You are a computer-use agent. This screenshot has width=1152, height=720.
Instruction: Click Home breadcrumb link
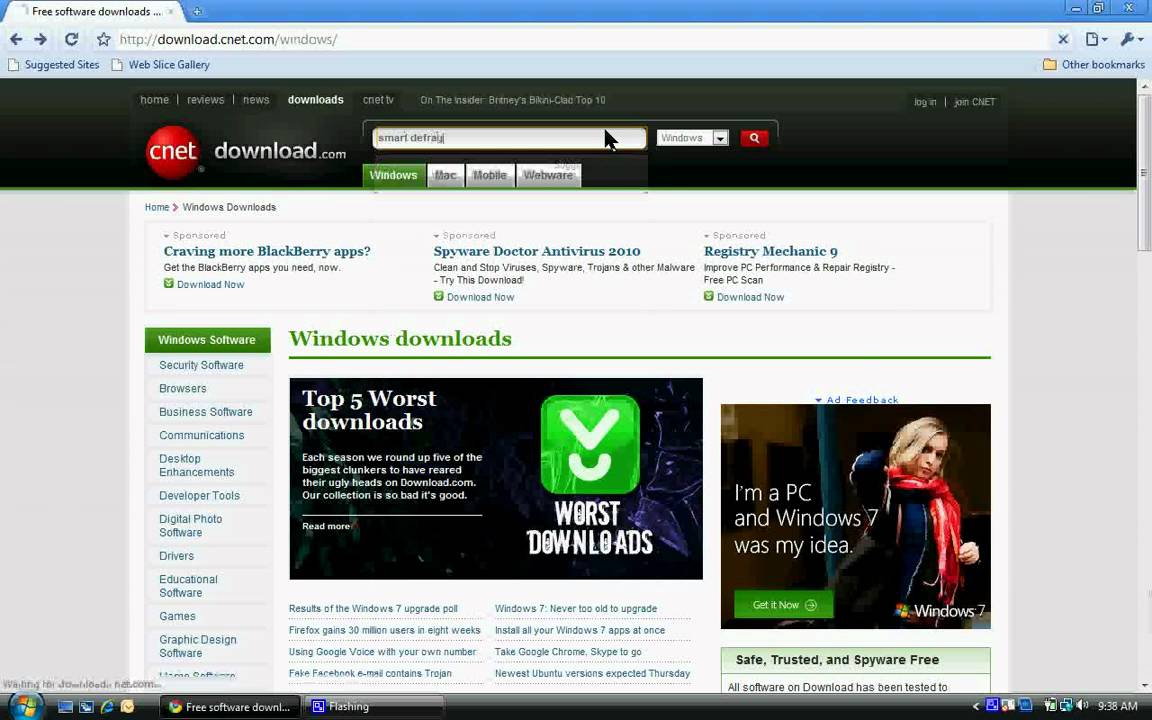pos(156,207)
